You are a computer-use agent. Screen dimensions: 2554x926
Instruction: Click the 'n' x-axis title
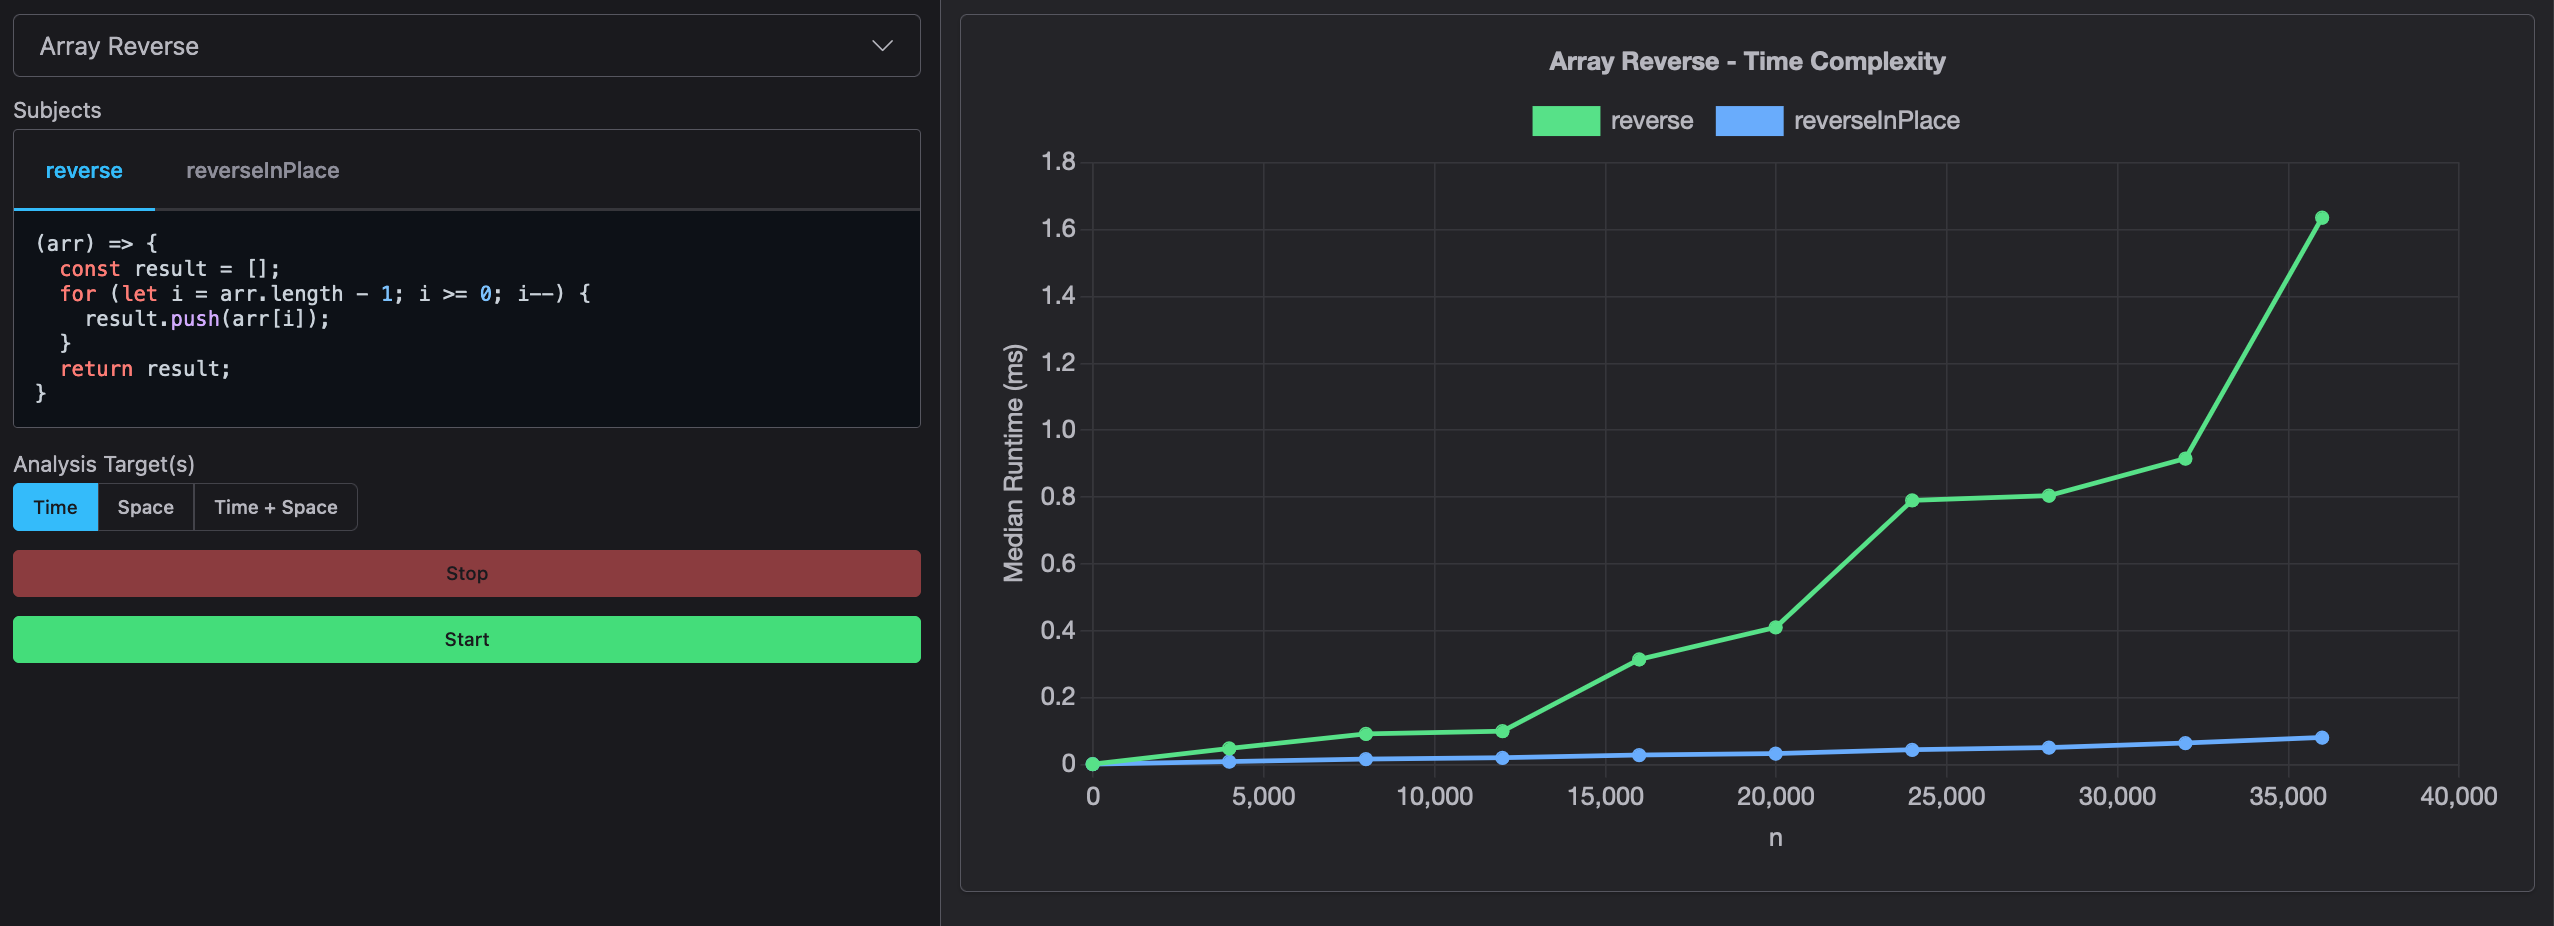click(x=1775, y=838)
